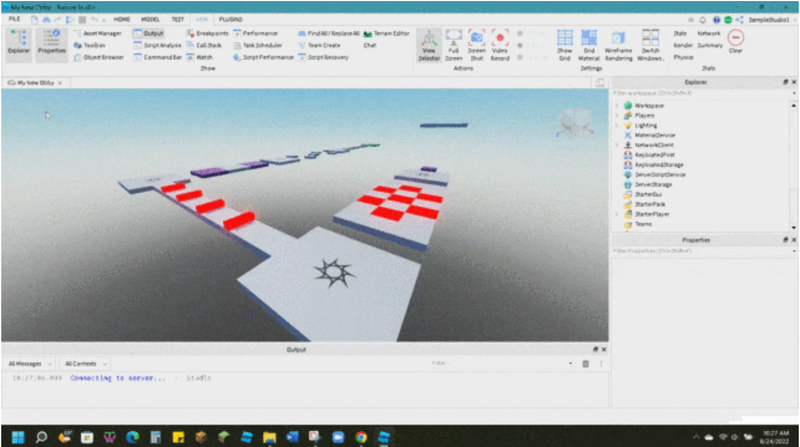Switch to the TEST ribbon tab
800x447 pixels.
coord(177,19)
